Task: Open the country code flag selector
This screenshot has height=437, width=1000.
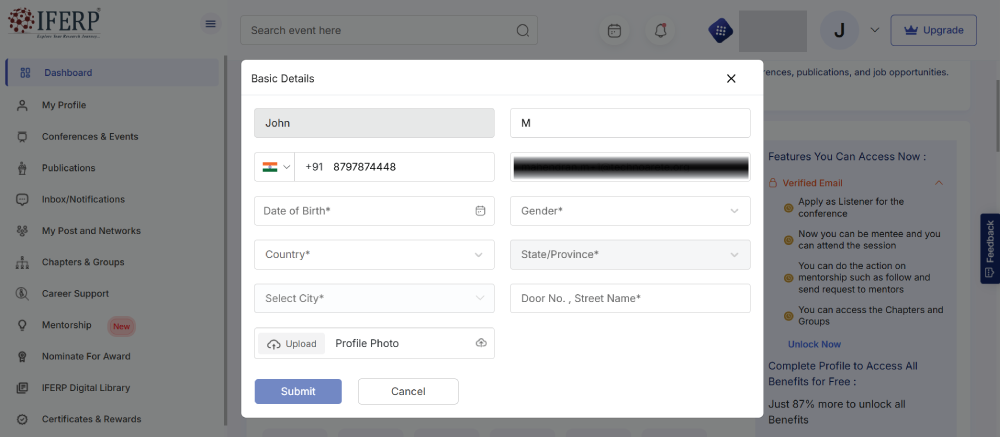Action: 275,167
